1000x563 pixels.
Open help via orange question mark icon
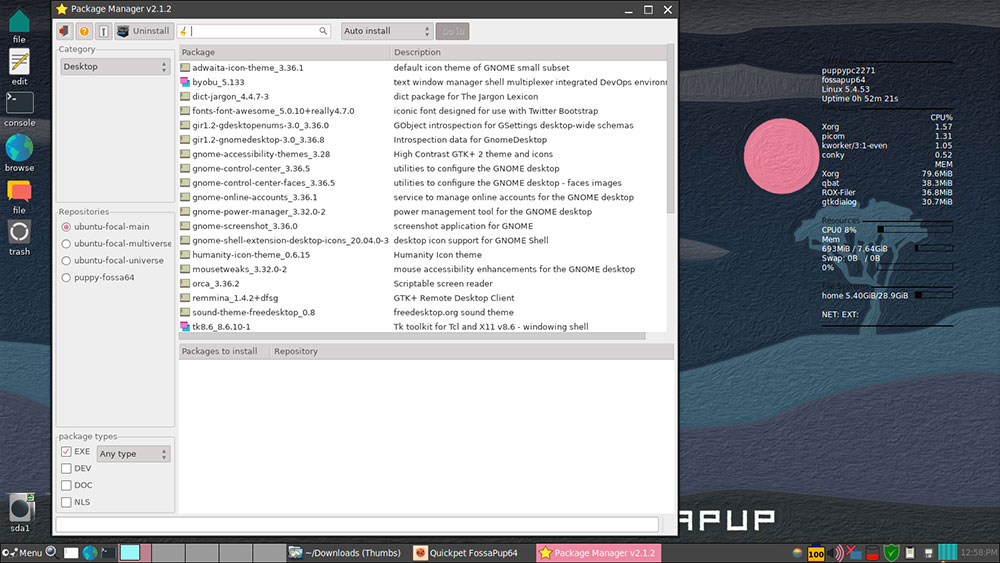click(x=84, y=31)
